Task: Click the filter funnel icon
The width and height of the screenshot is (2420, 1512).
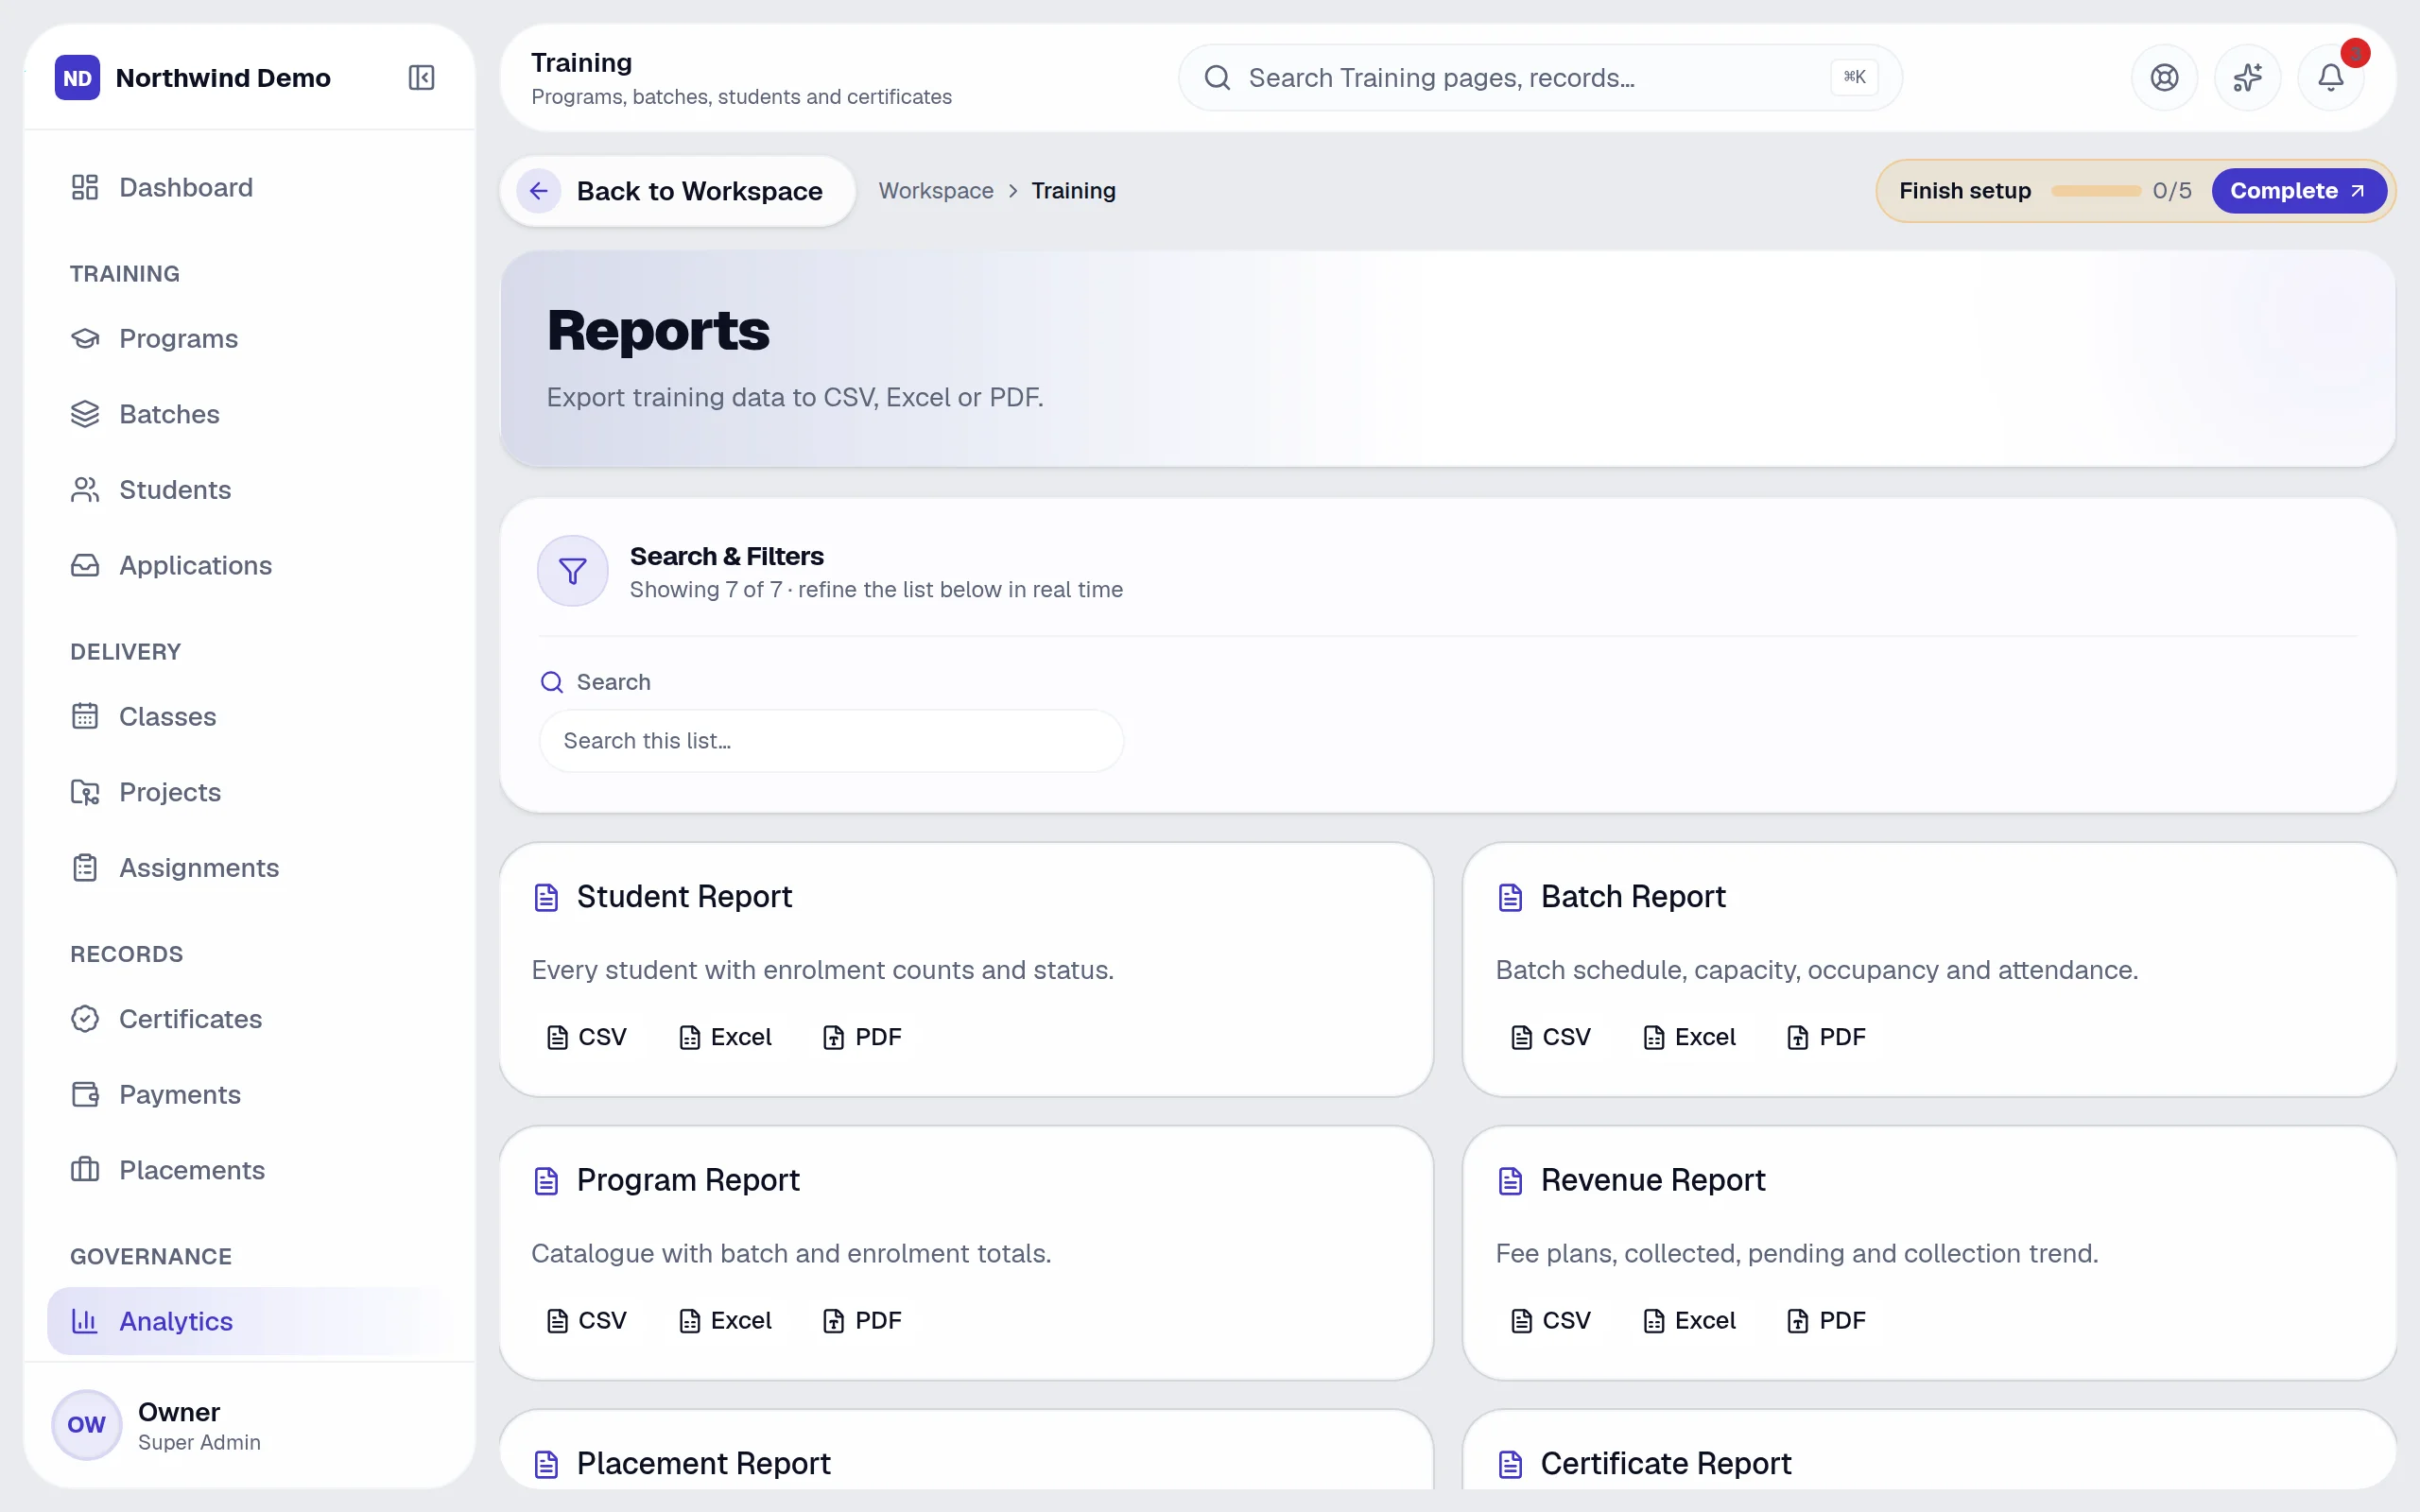Action: (x=572, y=571)
